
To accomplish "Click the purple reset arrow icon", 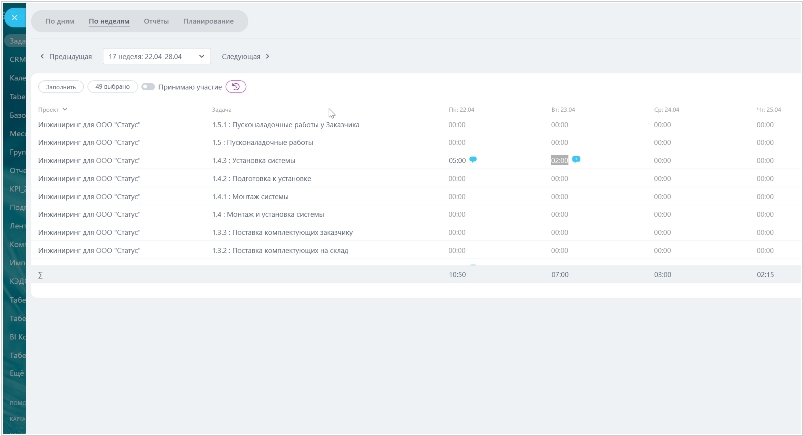I will pyautogui.click(x=236, y=87).
